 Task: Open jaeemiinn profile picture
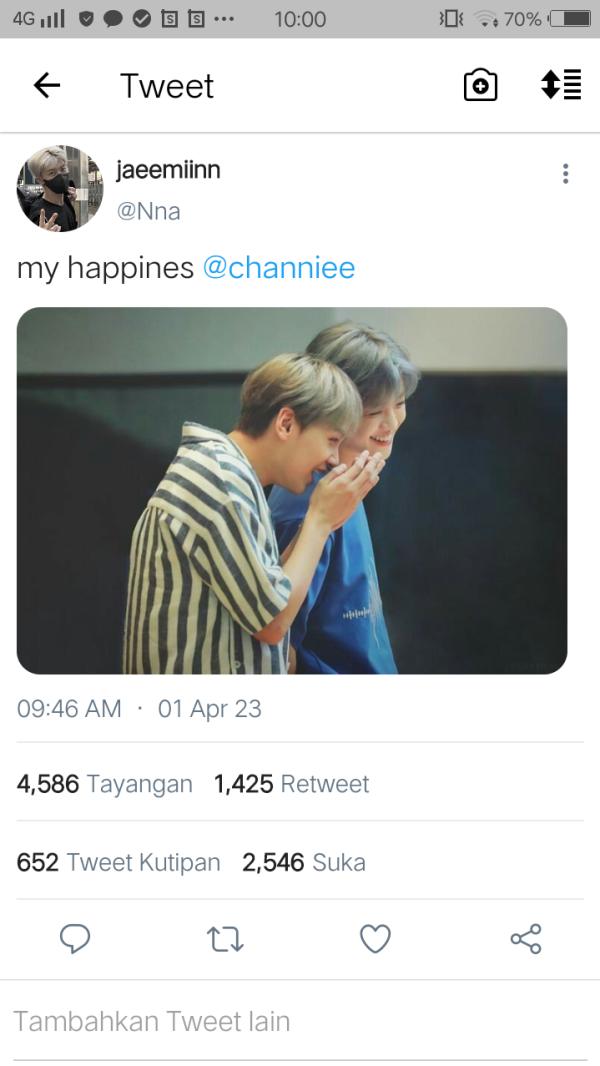coord(59,189)
